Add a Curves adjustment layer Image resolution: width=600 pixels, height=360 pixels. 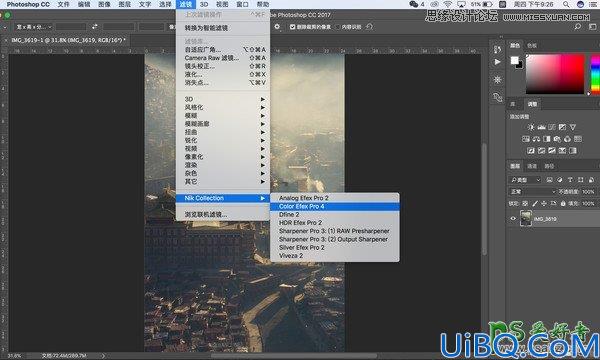point(552,127)
